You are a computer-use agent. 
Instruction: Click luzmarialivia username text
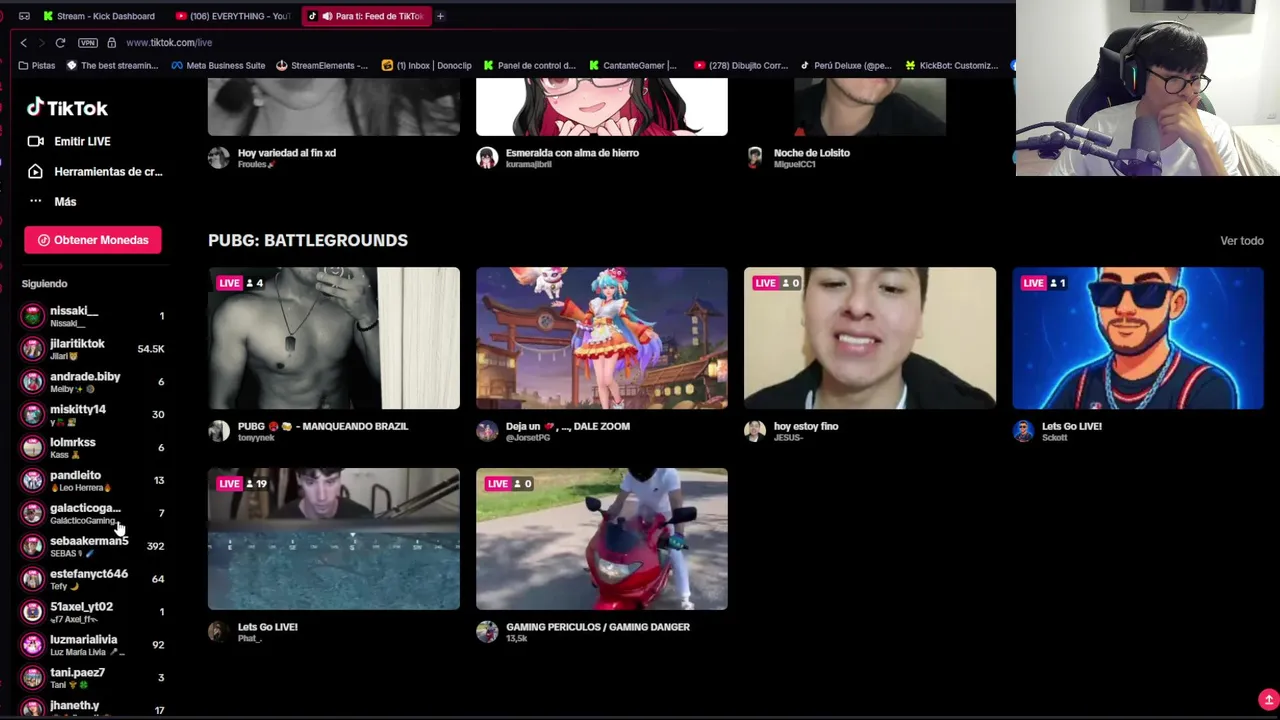83,640
